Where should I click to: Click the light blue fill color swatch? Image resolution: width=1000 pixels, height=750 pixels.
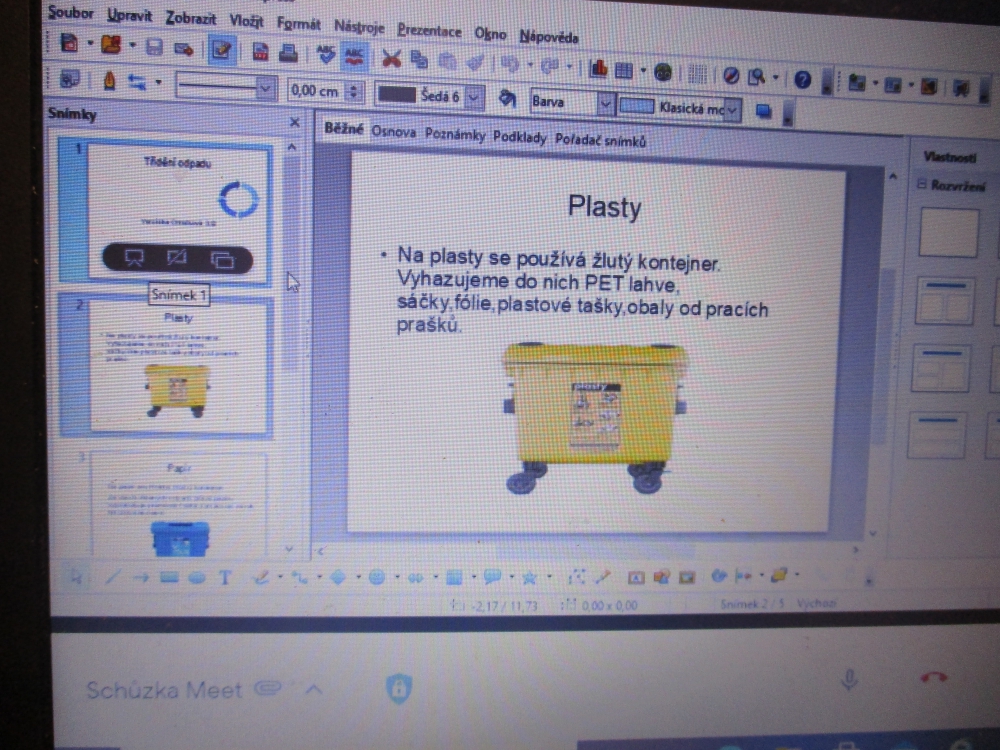click(637, 106)
